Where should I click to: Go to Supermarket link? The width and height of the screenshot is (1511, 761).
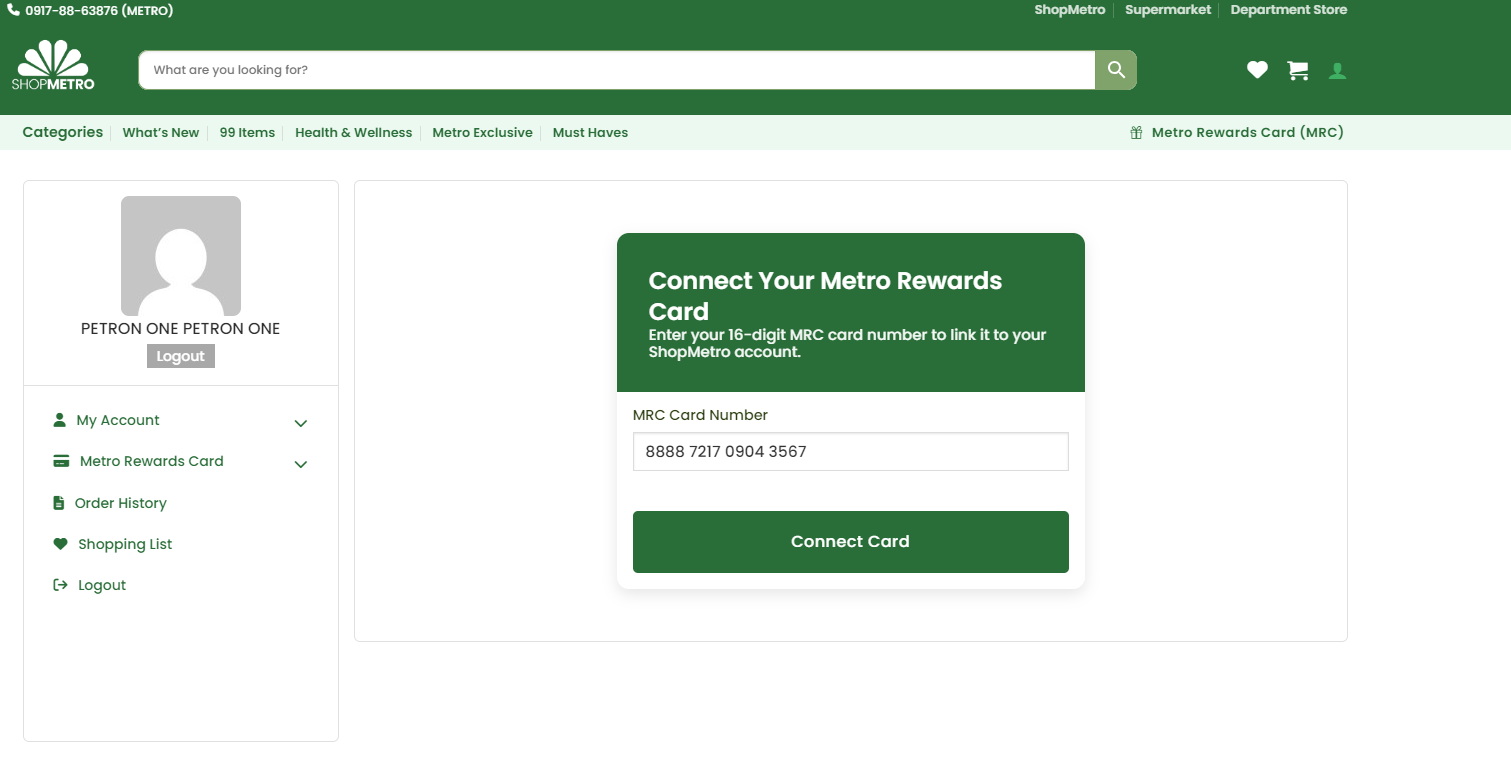(1168, 10)
